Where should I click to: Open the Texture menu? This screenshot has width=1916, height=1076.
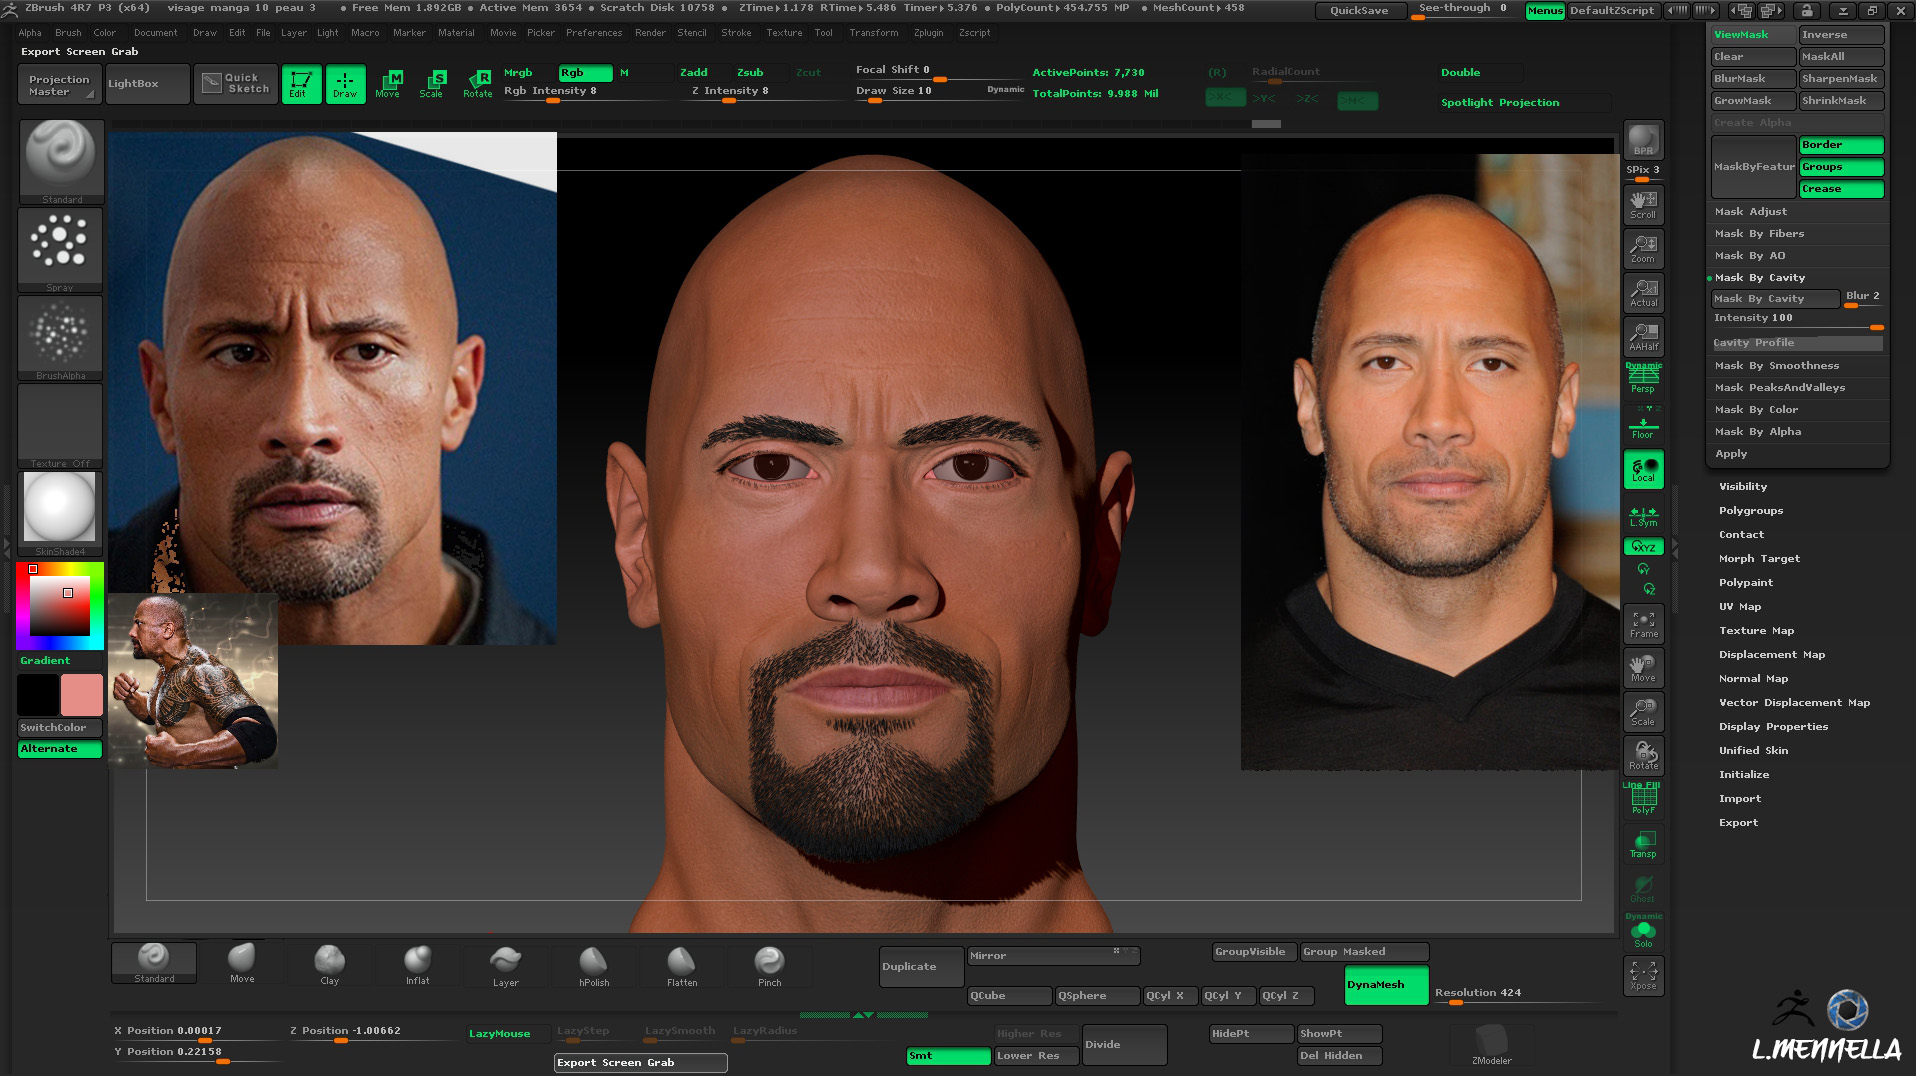click(784, 33)
